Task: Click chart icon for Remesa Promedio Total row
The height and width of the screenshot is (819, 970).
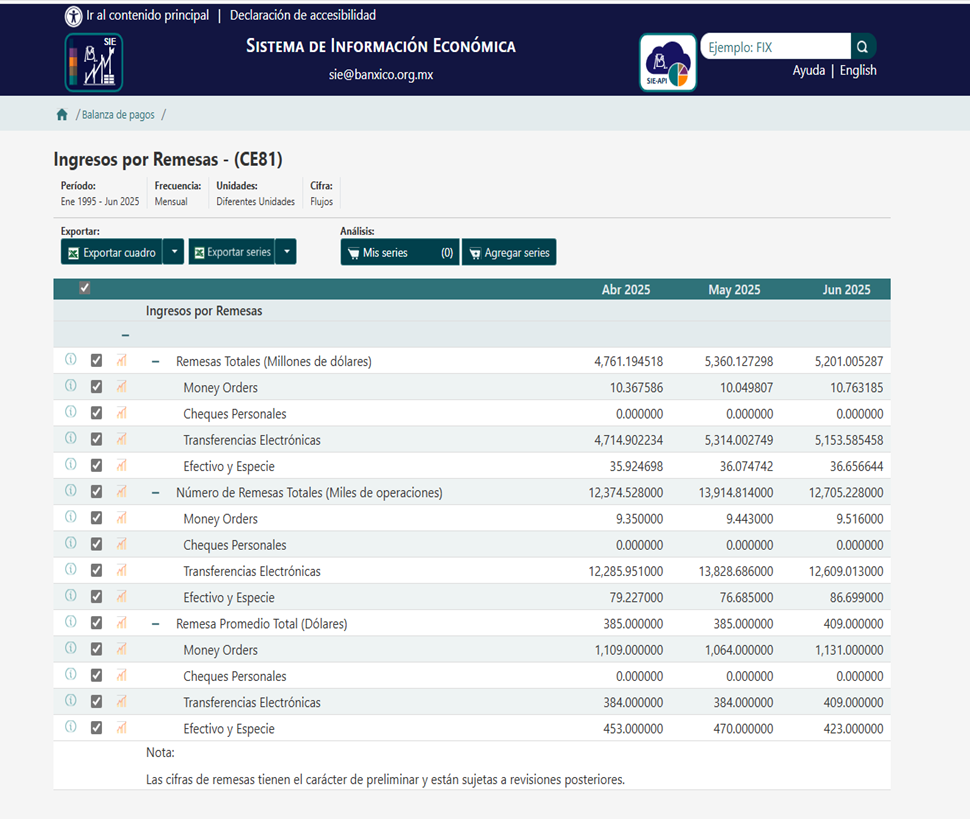Action: point(122,623)
